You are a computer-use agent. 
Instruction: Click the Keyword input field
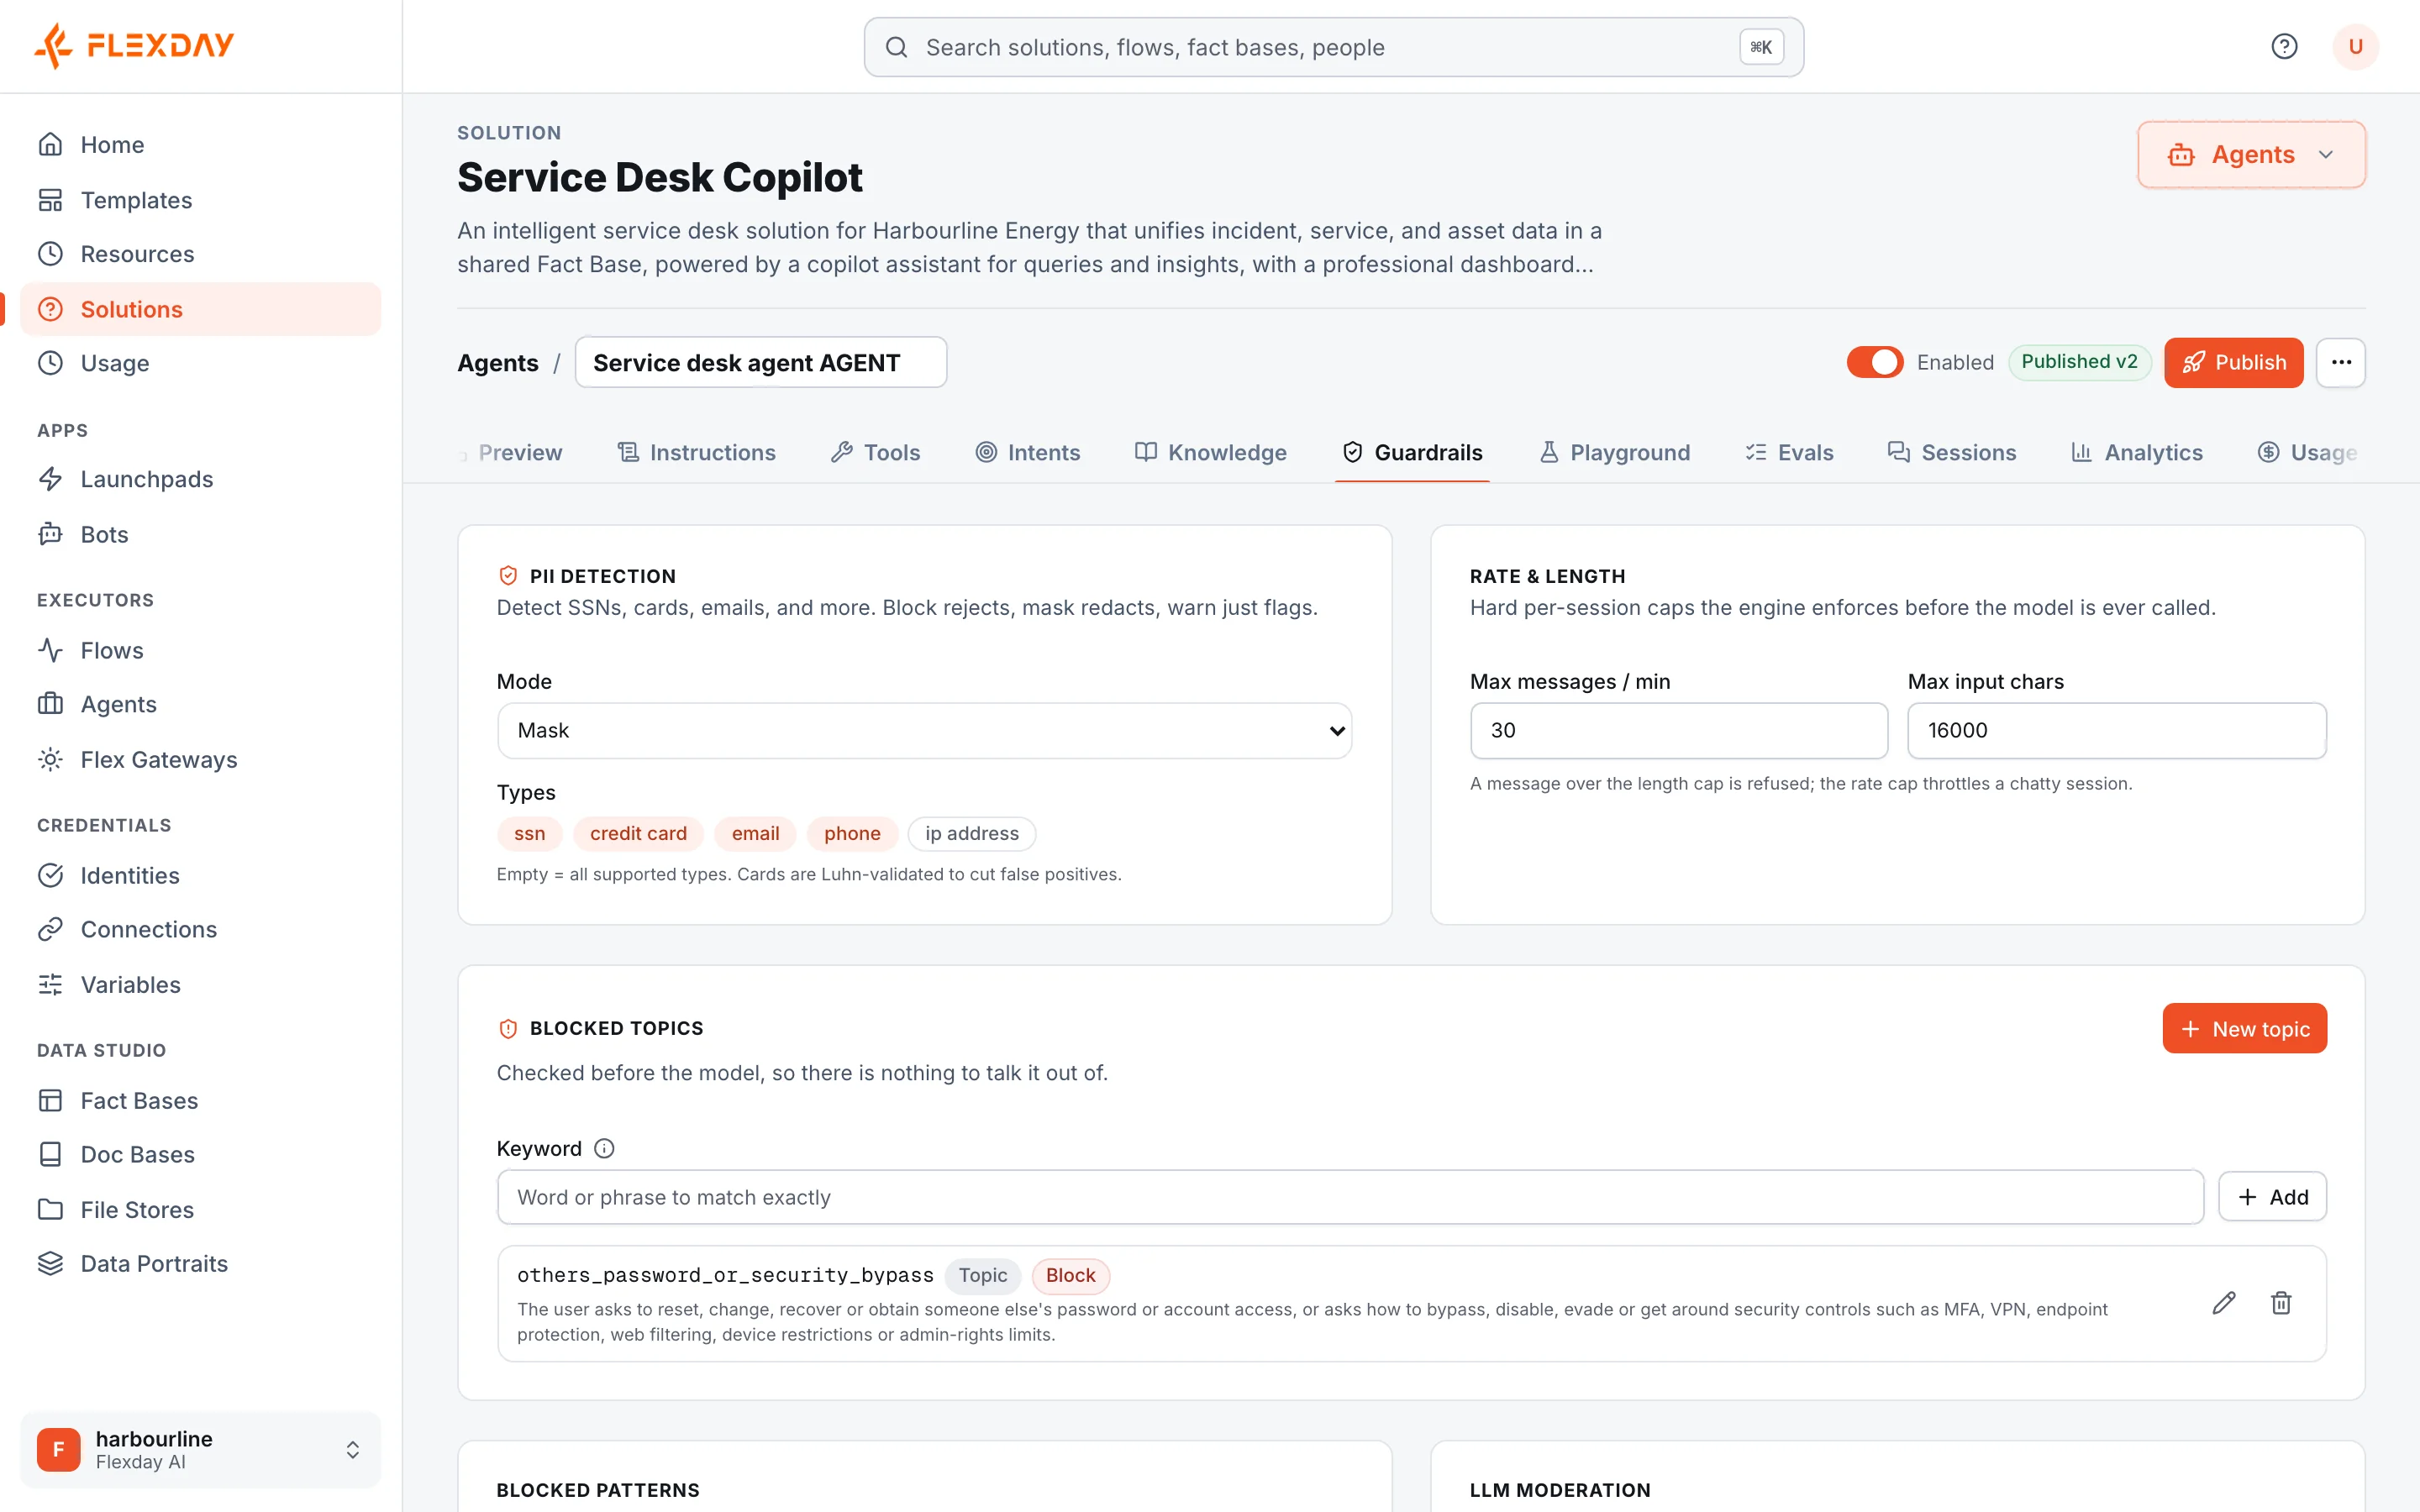[1350, 1196]
